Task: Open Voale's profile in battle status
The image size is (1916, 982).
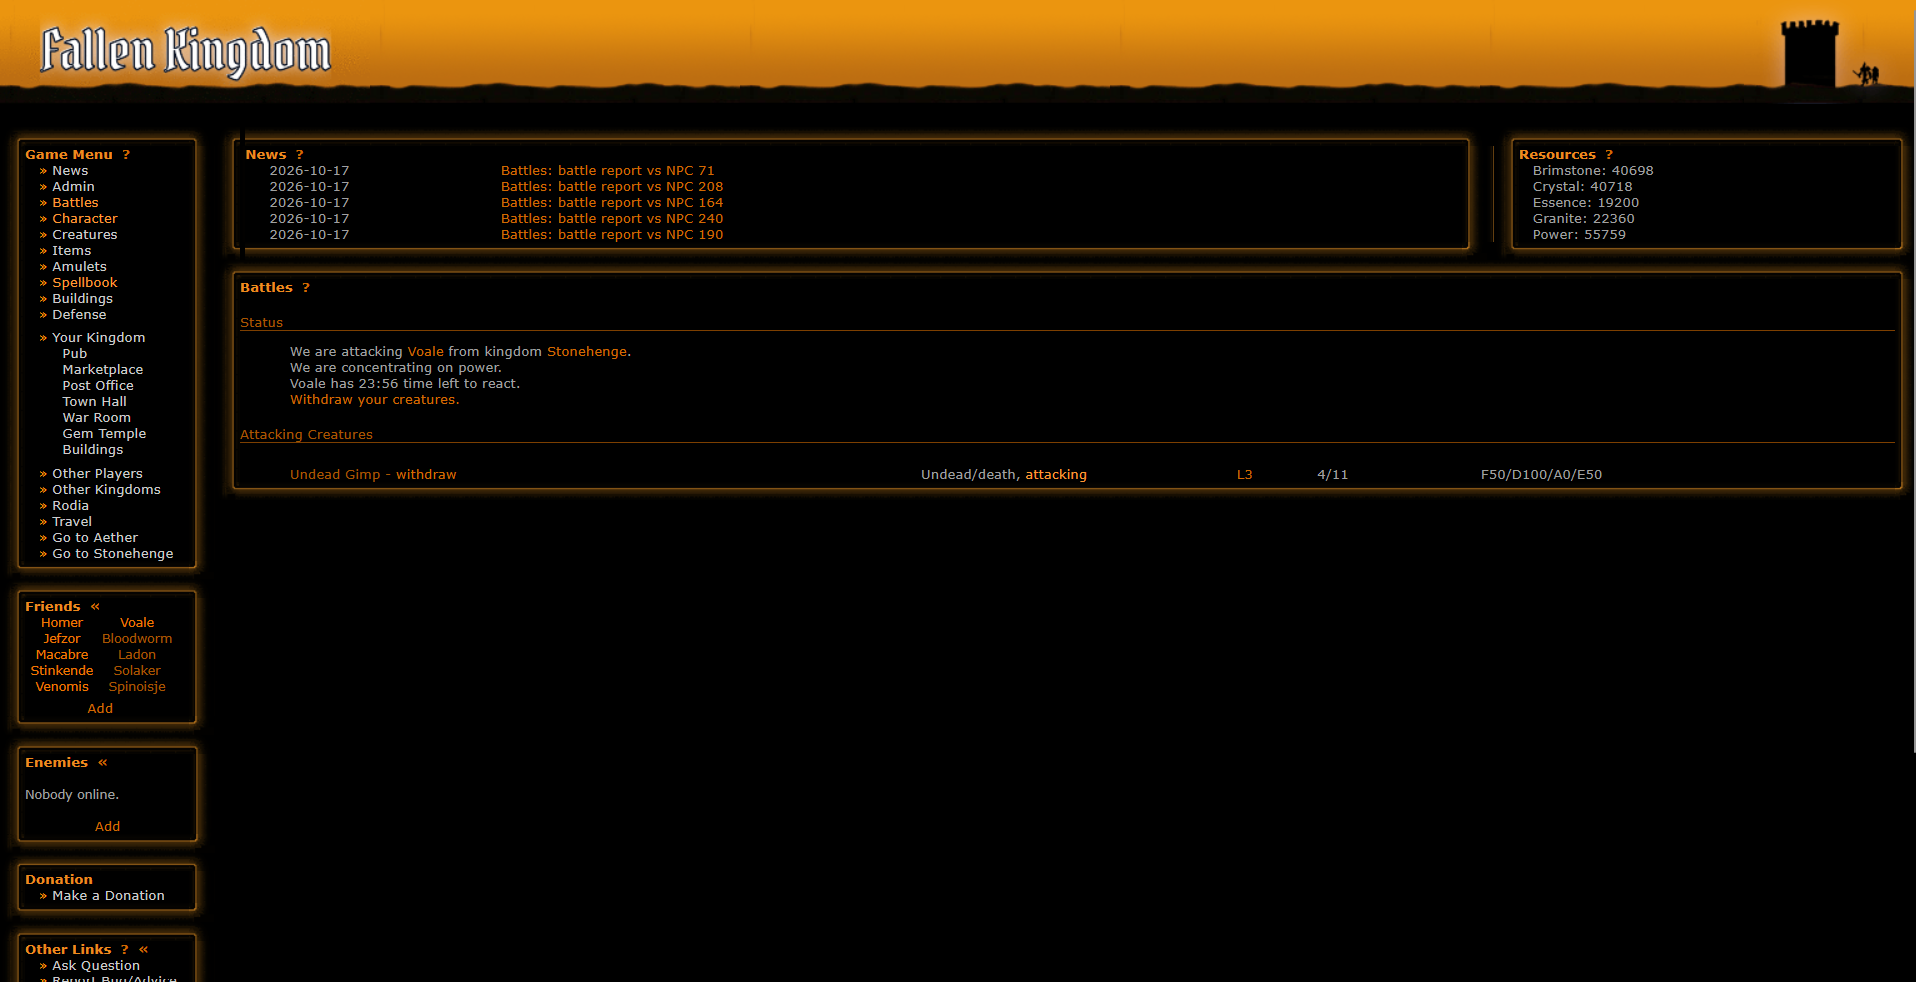Action: (425, 352)
